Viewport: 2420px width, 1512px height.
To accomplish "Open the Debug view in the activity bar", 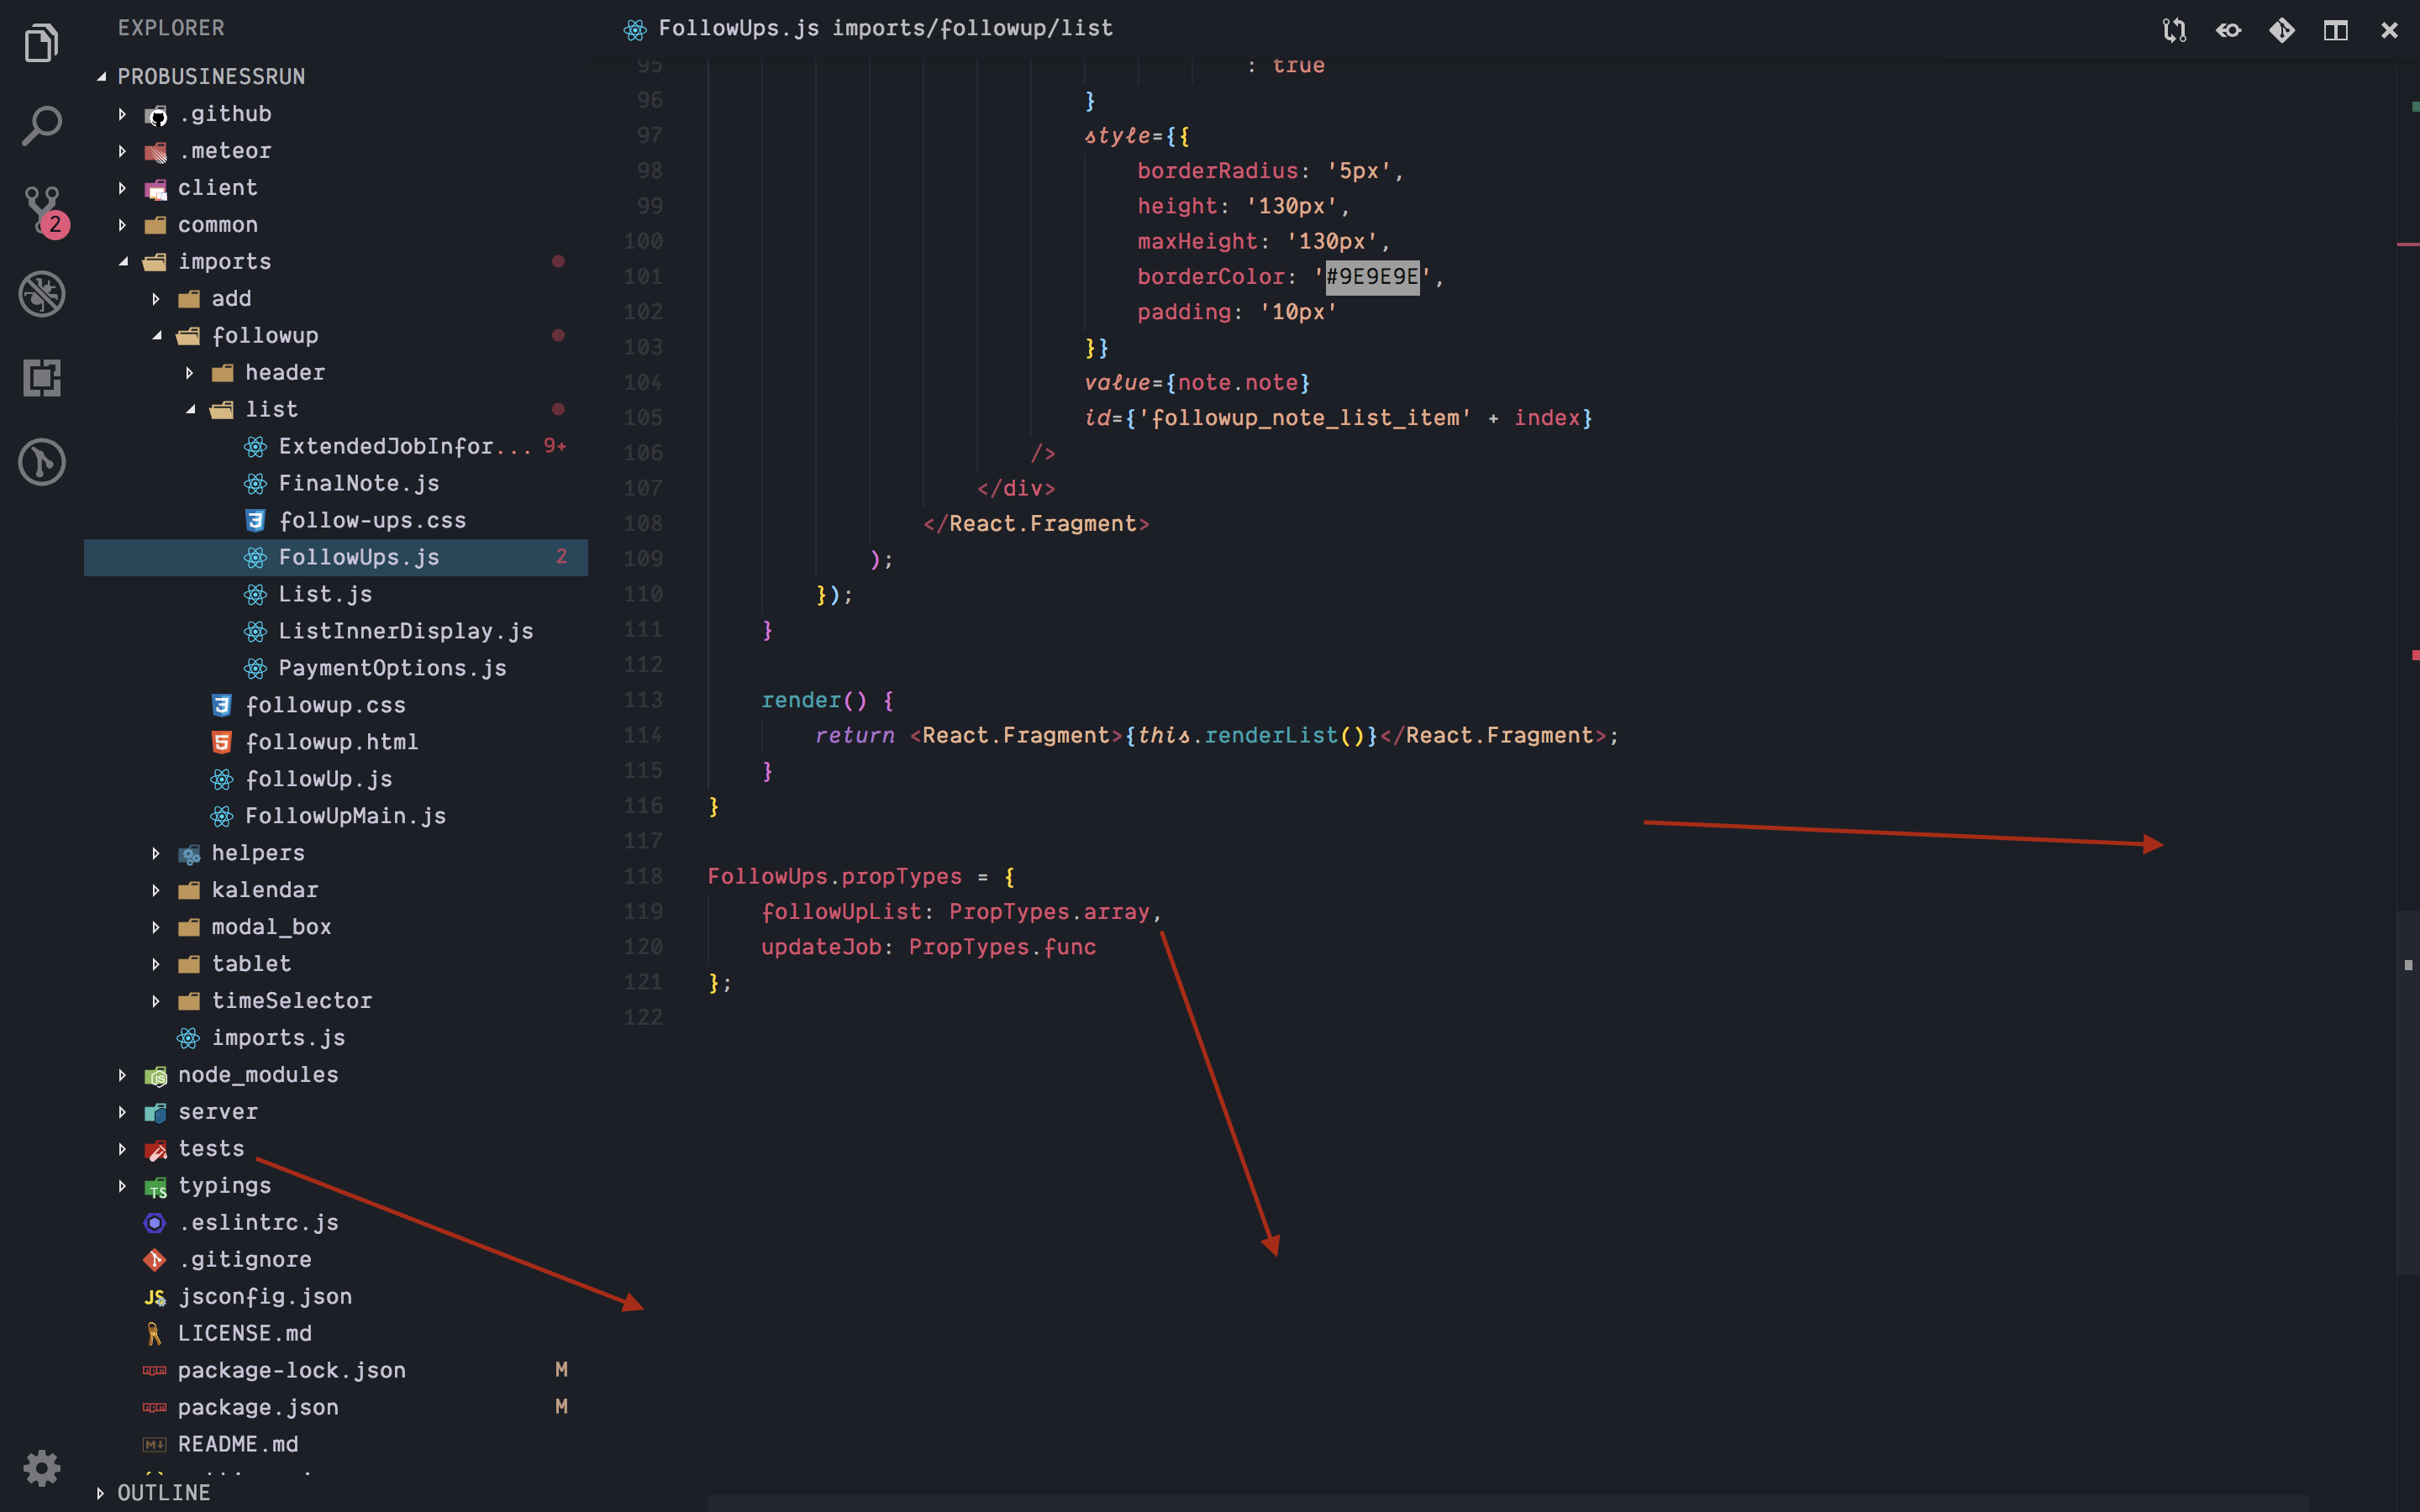I will tap(42, 293).
